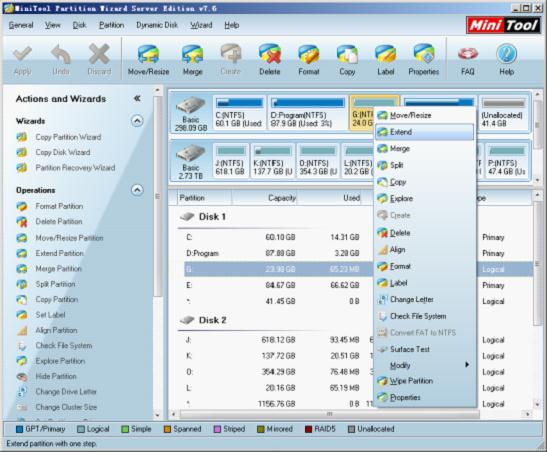Image resolution: width=547 pixels, height=452 pixels.
Task: Click the Partition column header
Action: tap(204, 198)
